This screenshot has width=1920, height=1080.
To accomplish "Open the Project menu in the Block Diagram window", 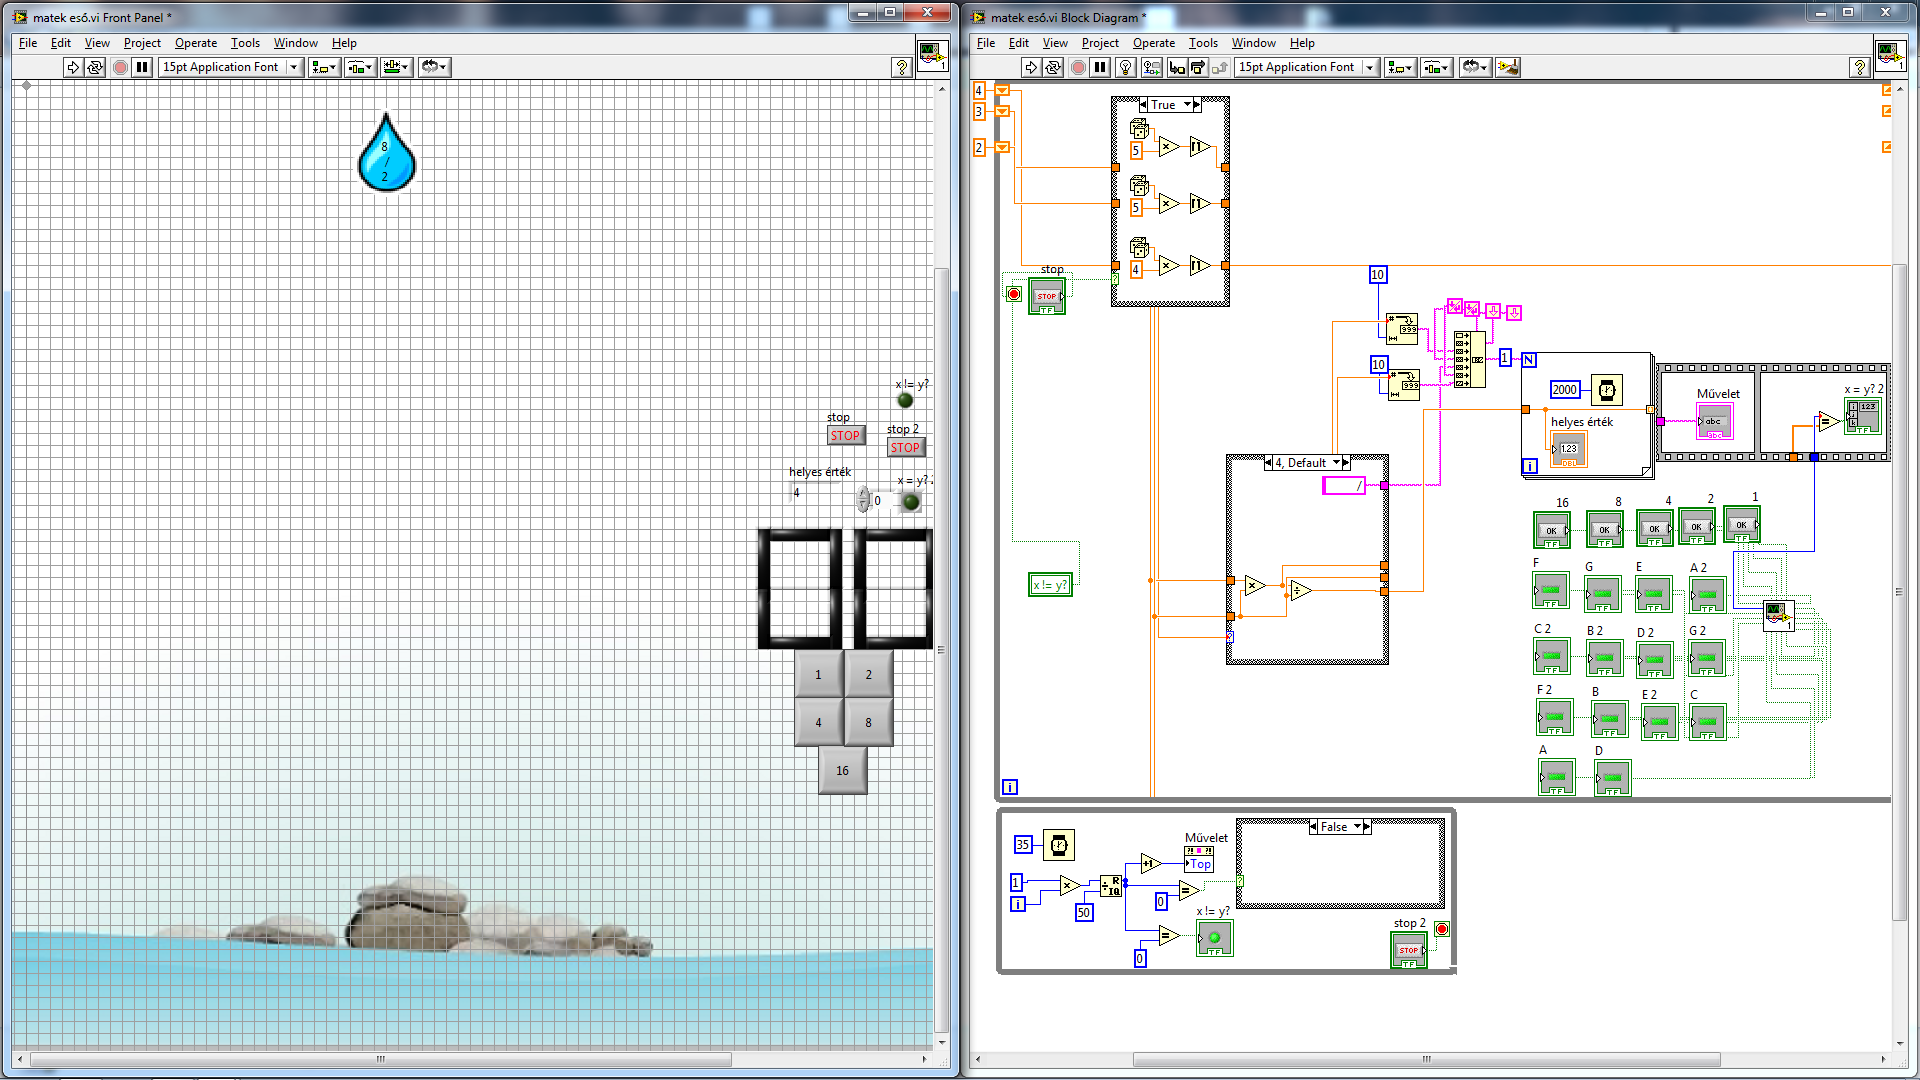I will tap(1100, 43).
